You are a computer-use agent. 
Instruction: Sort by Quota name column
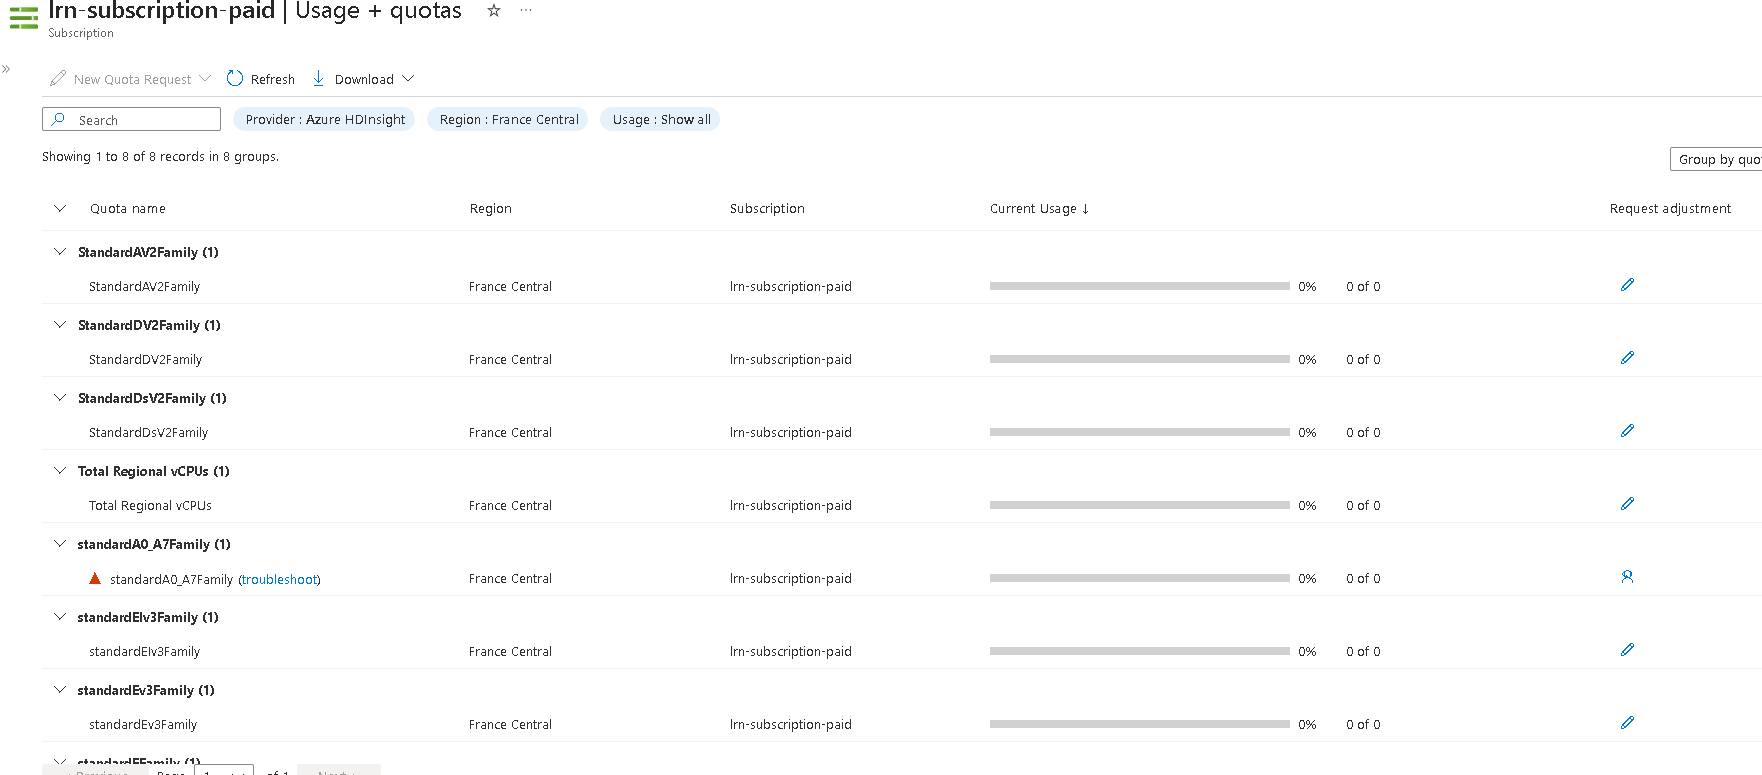click(x=128, y=208)
